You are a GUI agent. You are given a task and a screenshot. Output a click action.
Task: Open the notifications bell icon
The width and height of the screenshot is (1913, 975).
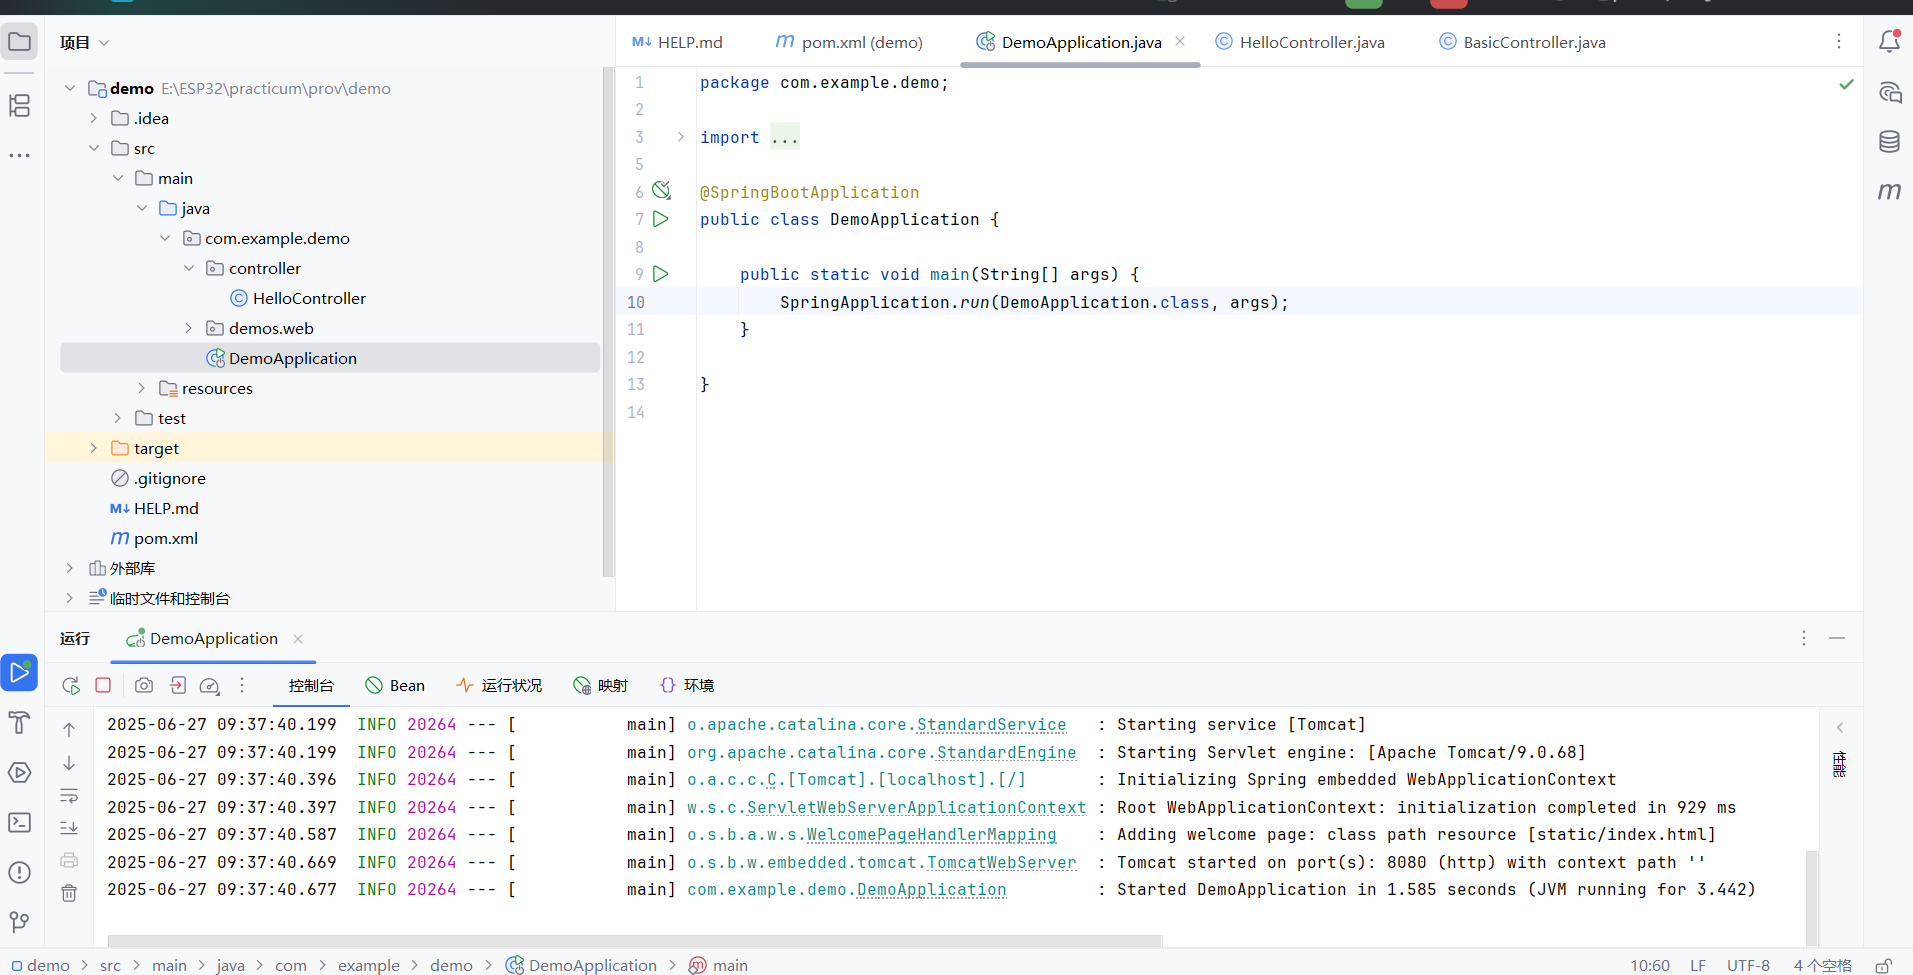click(1889, 42)
